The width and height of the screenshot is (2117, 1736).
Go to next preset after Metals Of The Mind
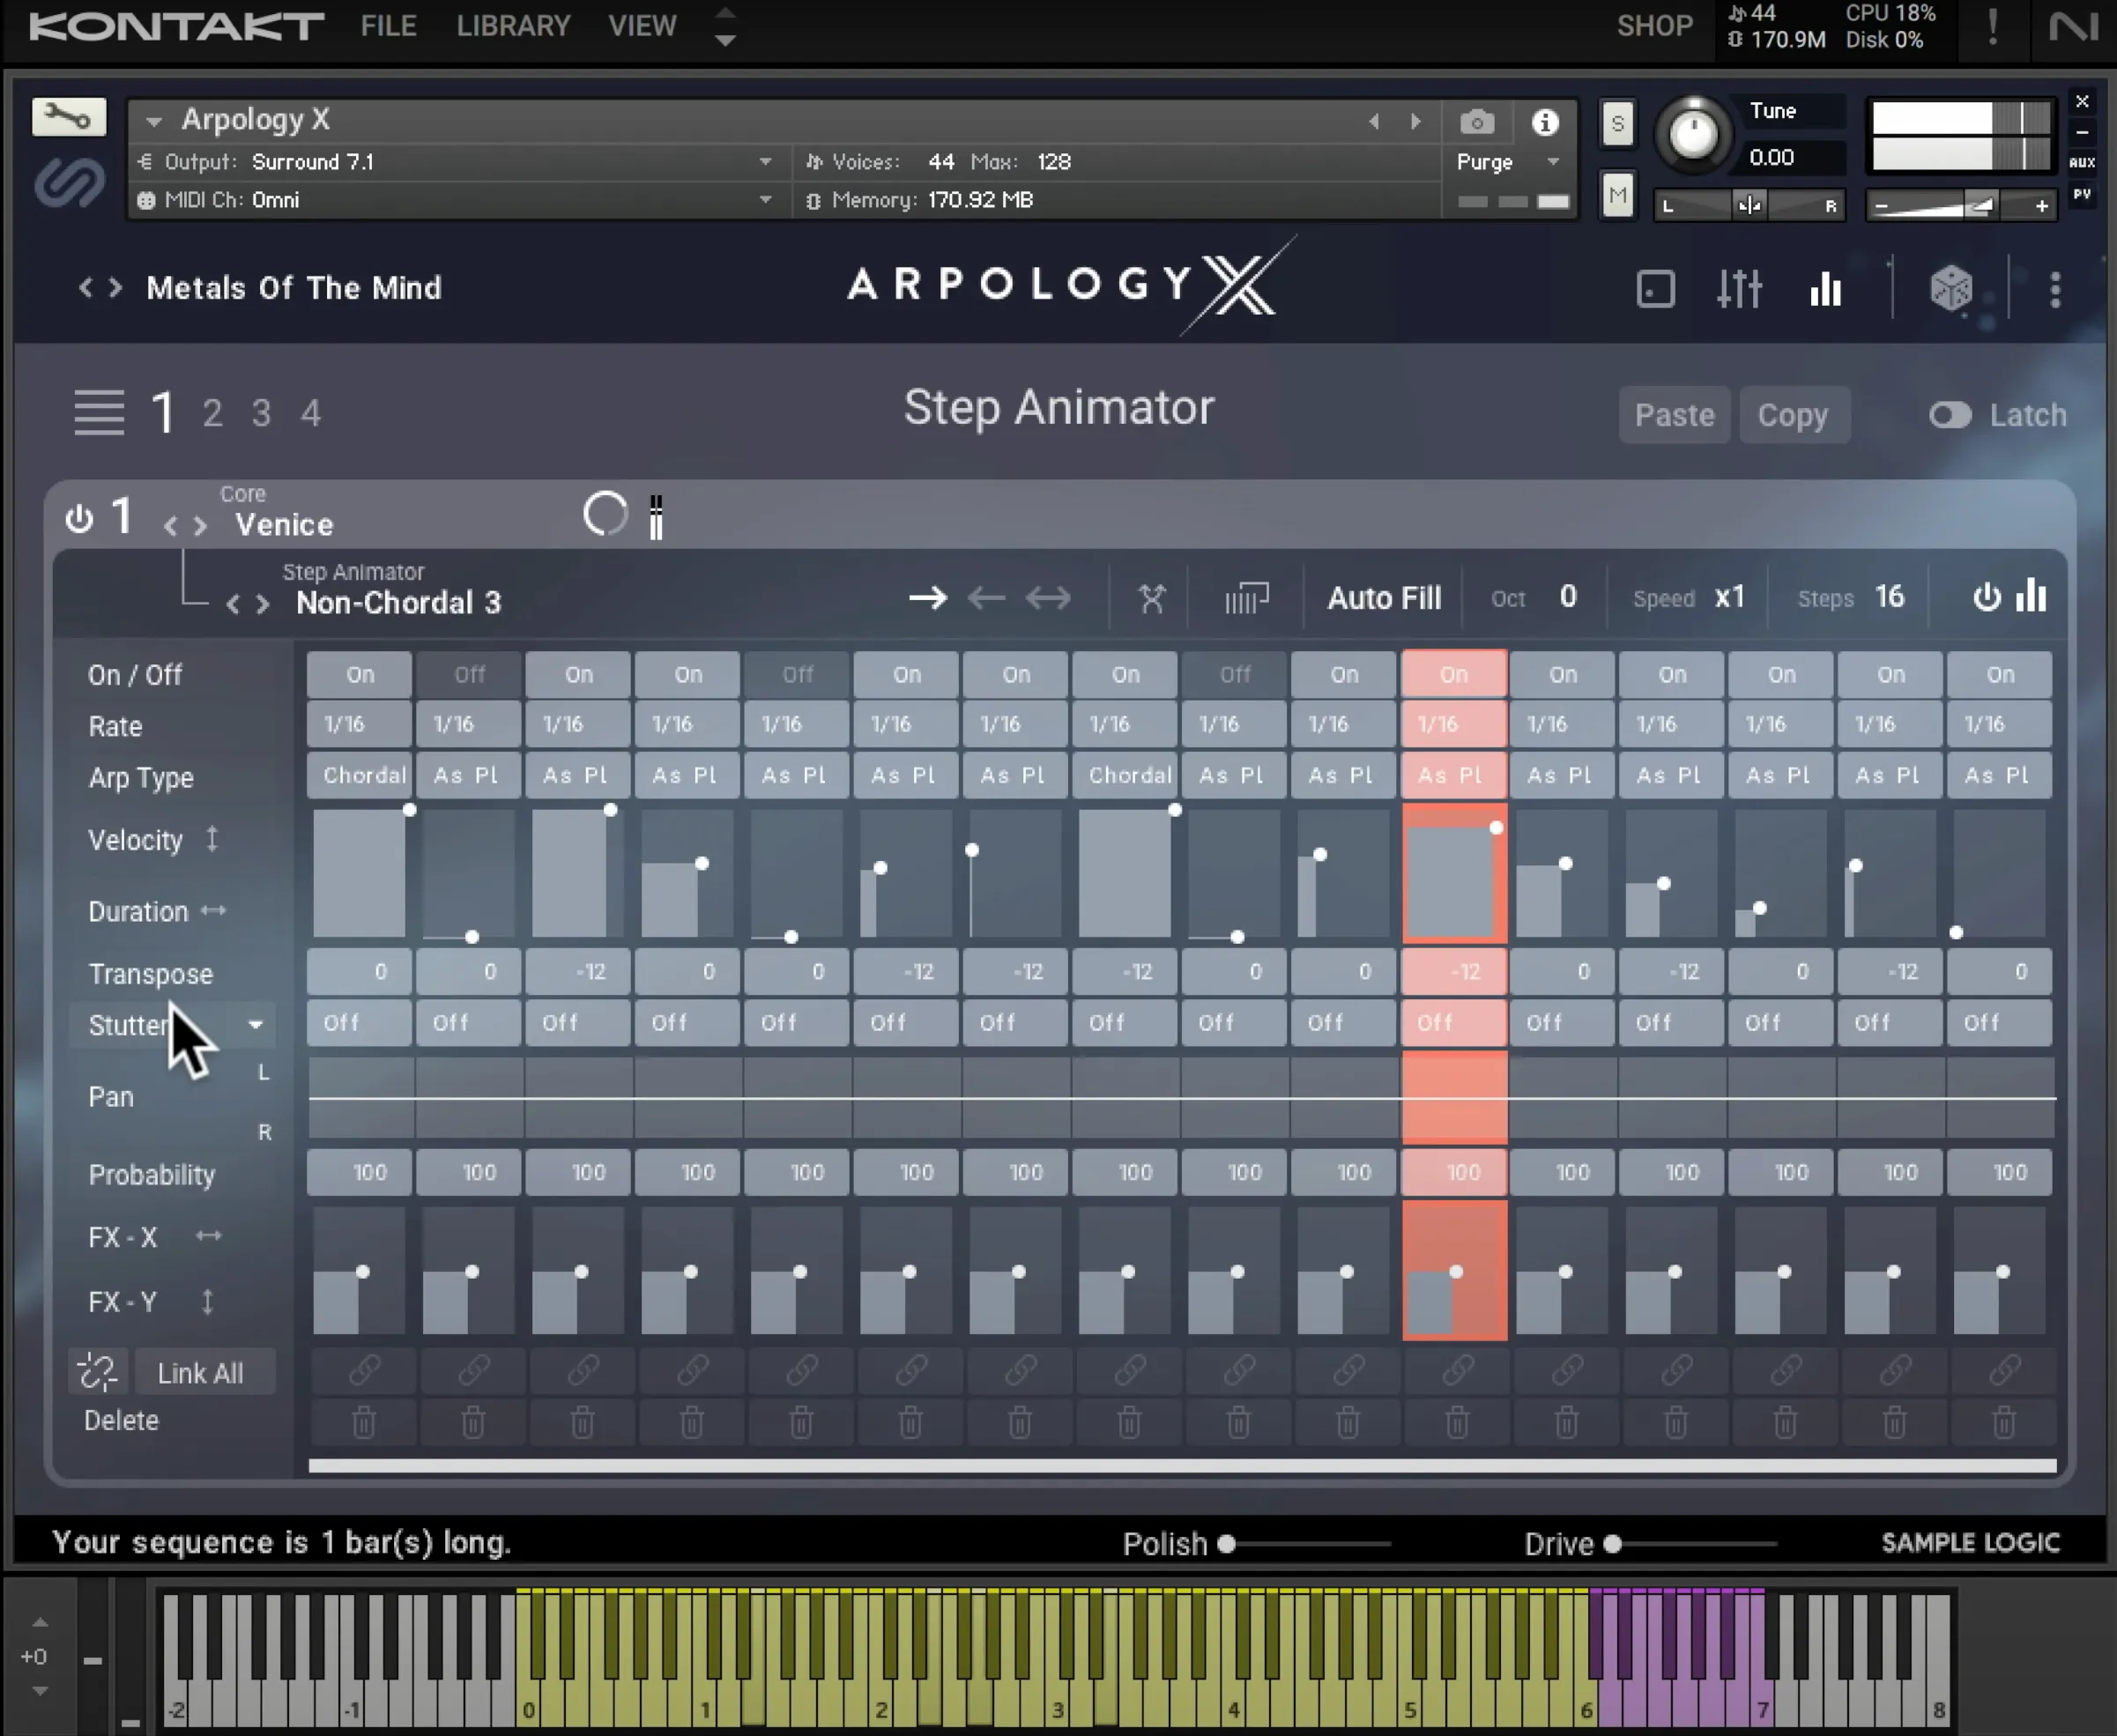tap(116, 288)
